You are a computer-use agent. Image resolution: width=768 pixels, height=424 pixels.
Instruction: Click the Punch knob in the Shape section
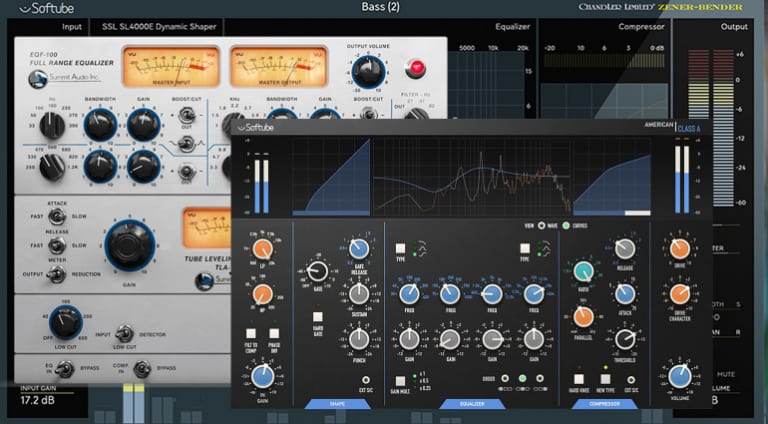click(x=357, y=340)
